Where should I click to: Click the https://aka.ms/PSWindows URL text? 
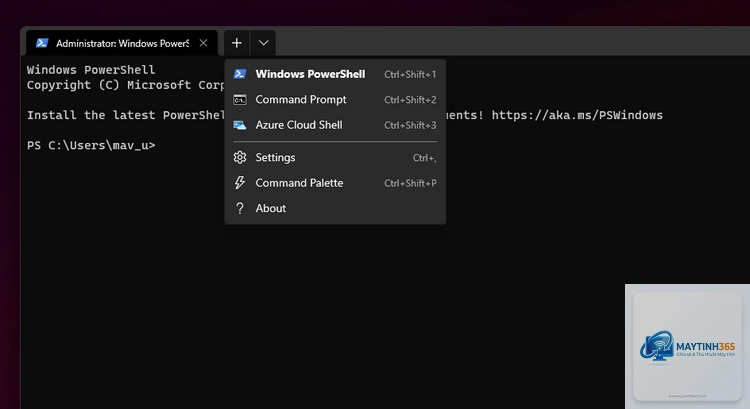tap(577, 115)
